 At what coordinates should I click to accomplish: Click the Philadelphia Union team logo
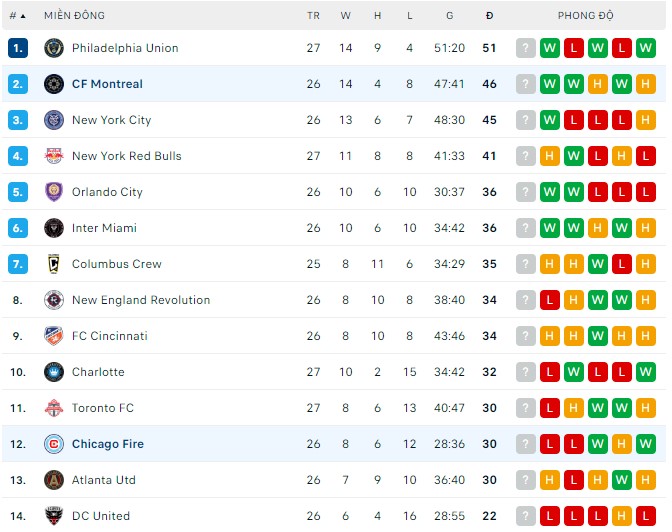pos(54,48)
